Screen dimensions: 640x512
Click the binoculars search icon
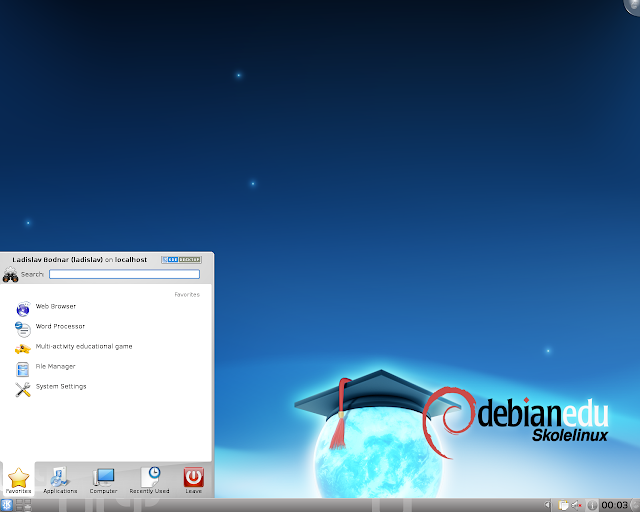click(10, 275)
